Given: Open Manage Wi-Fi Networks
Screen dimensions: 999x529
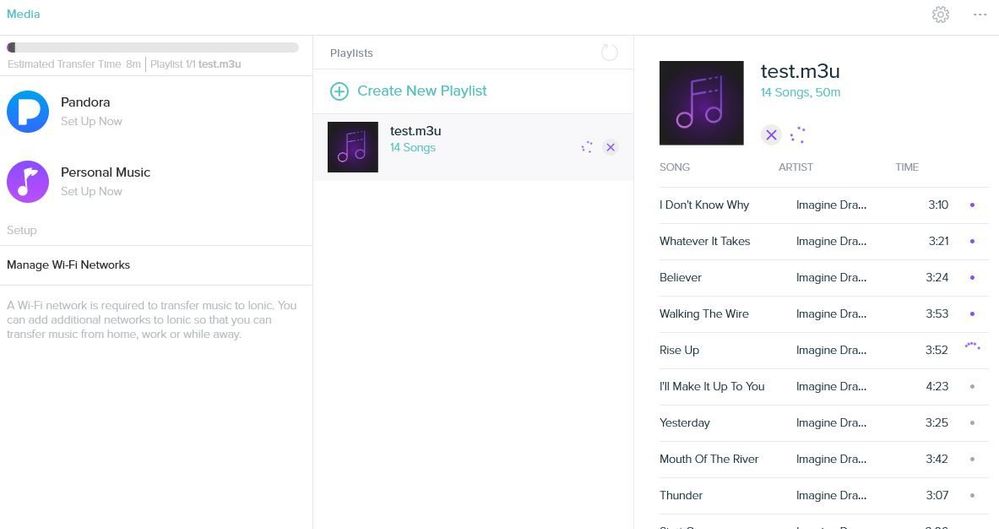Looking at the screenshot, I should click(x=68, y=265).
